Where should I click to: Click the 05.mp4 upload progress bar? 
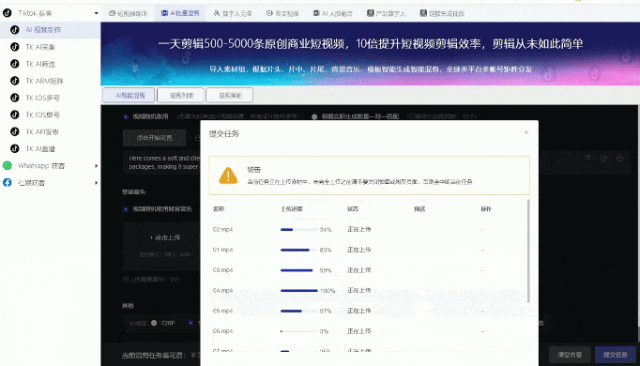[x=299, y=311]
